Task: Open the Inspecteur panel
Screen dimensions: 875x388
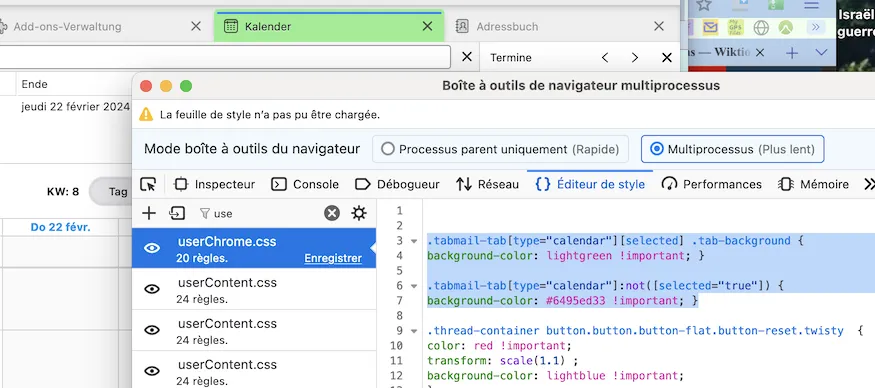Action: pos(214,184)
